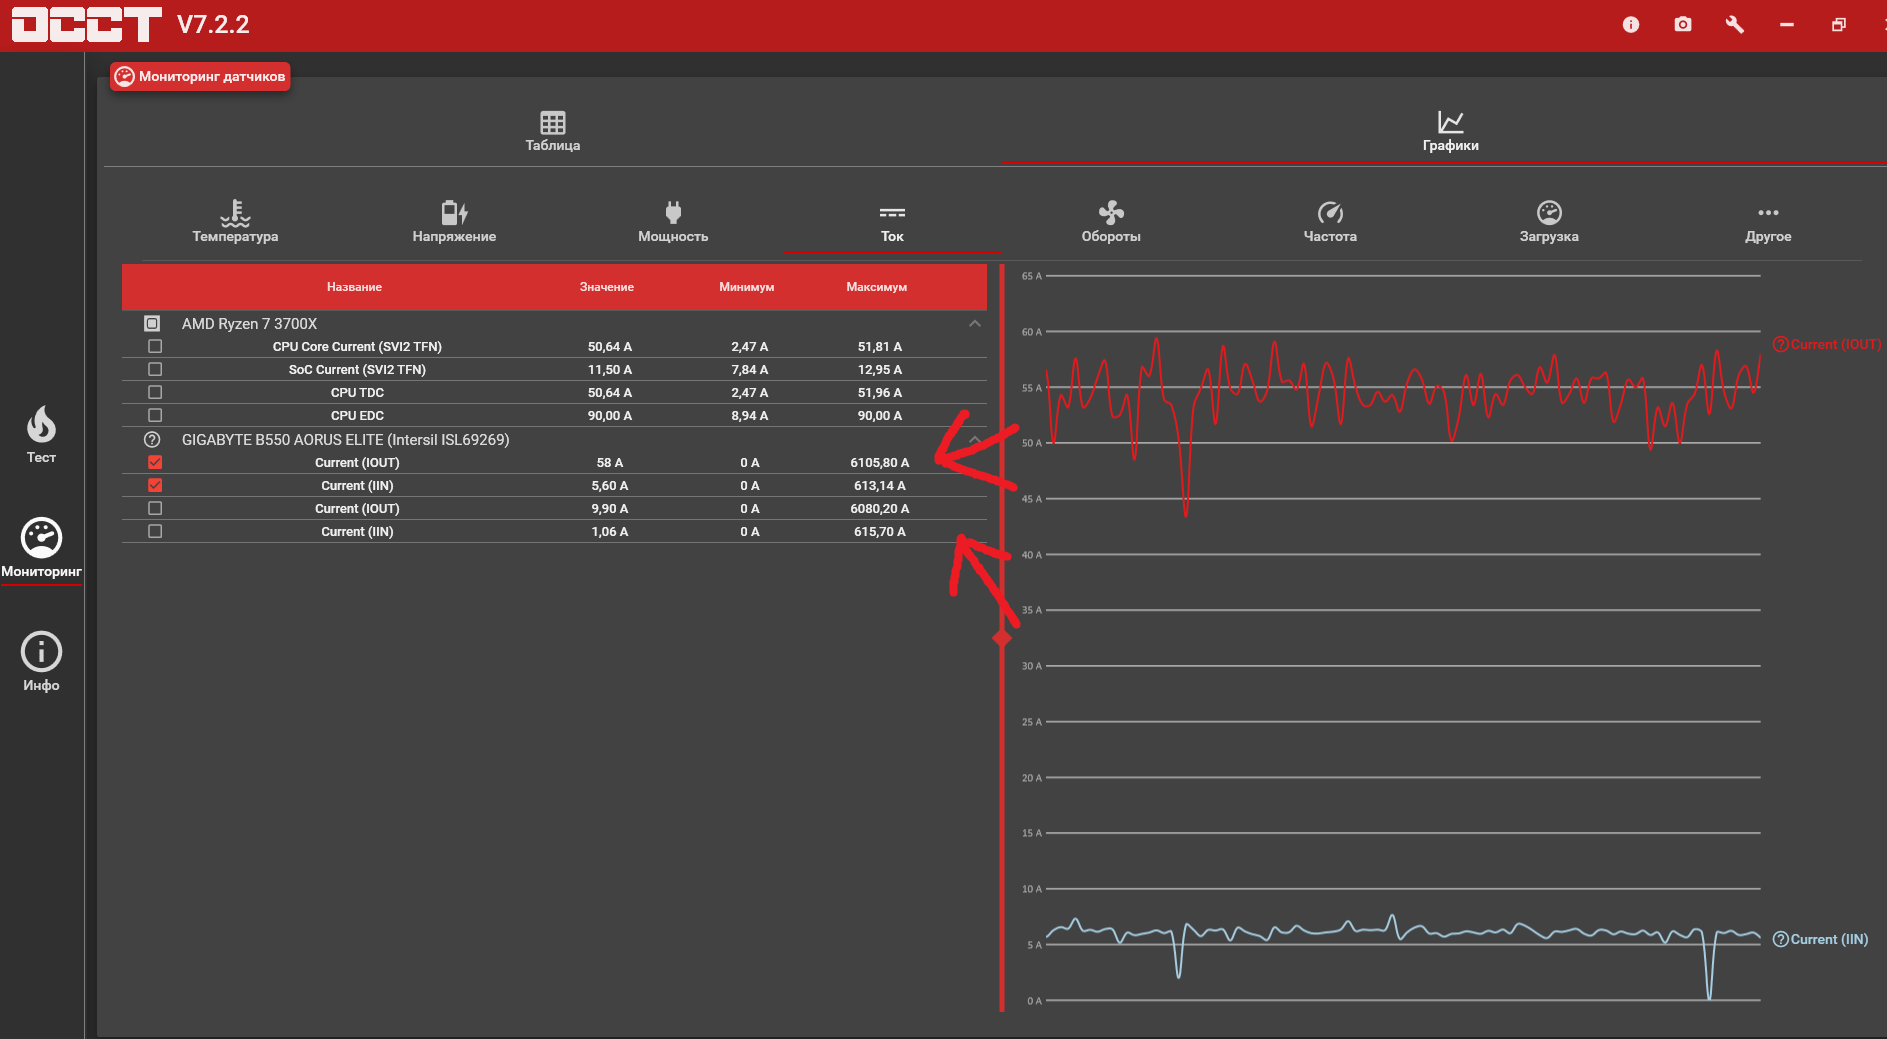Enable the CPU EDC checkbox
This screenshot has width=1887, height=1039.
(x=155, y=415)
